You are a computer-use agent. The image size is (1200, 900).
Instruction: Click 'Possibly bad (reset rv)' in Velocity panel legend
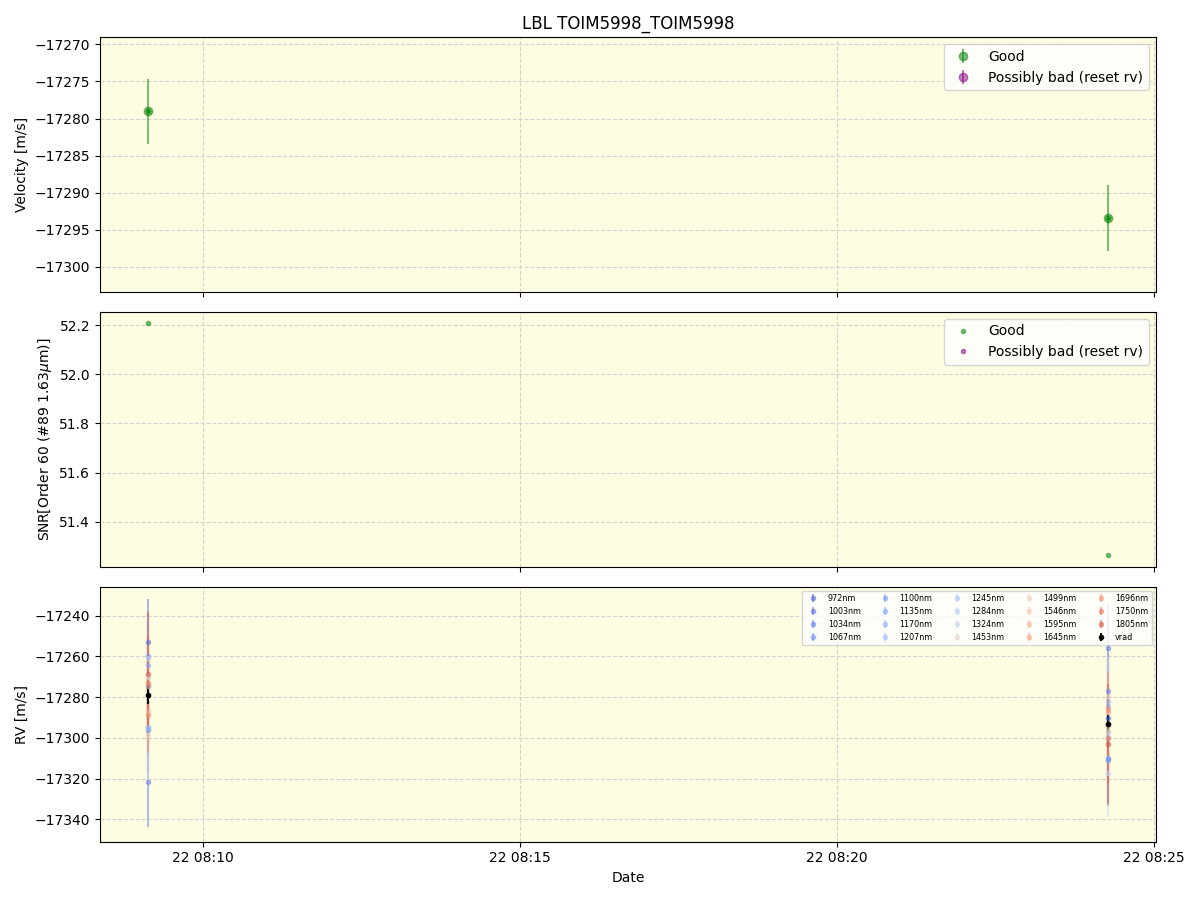pos(1065,77)
